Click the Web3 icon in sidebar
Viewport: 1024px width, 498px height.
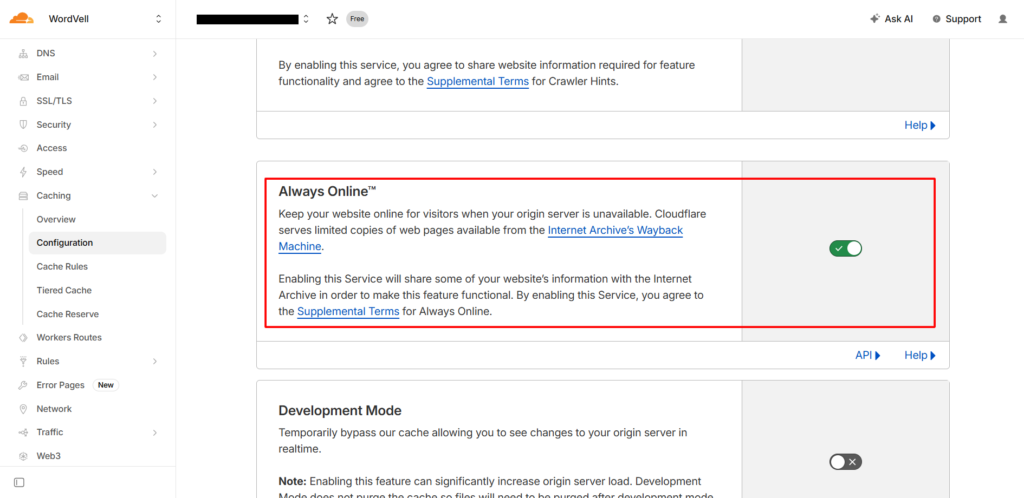[x=24, y=456]
